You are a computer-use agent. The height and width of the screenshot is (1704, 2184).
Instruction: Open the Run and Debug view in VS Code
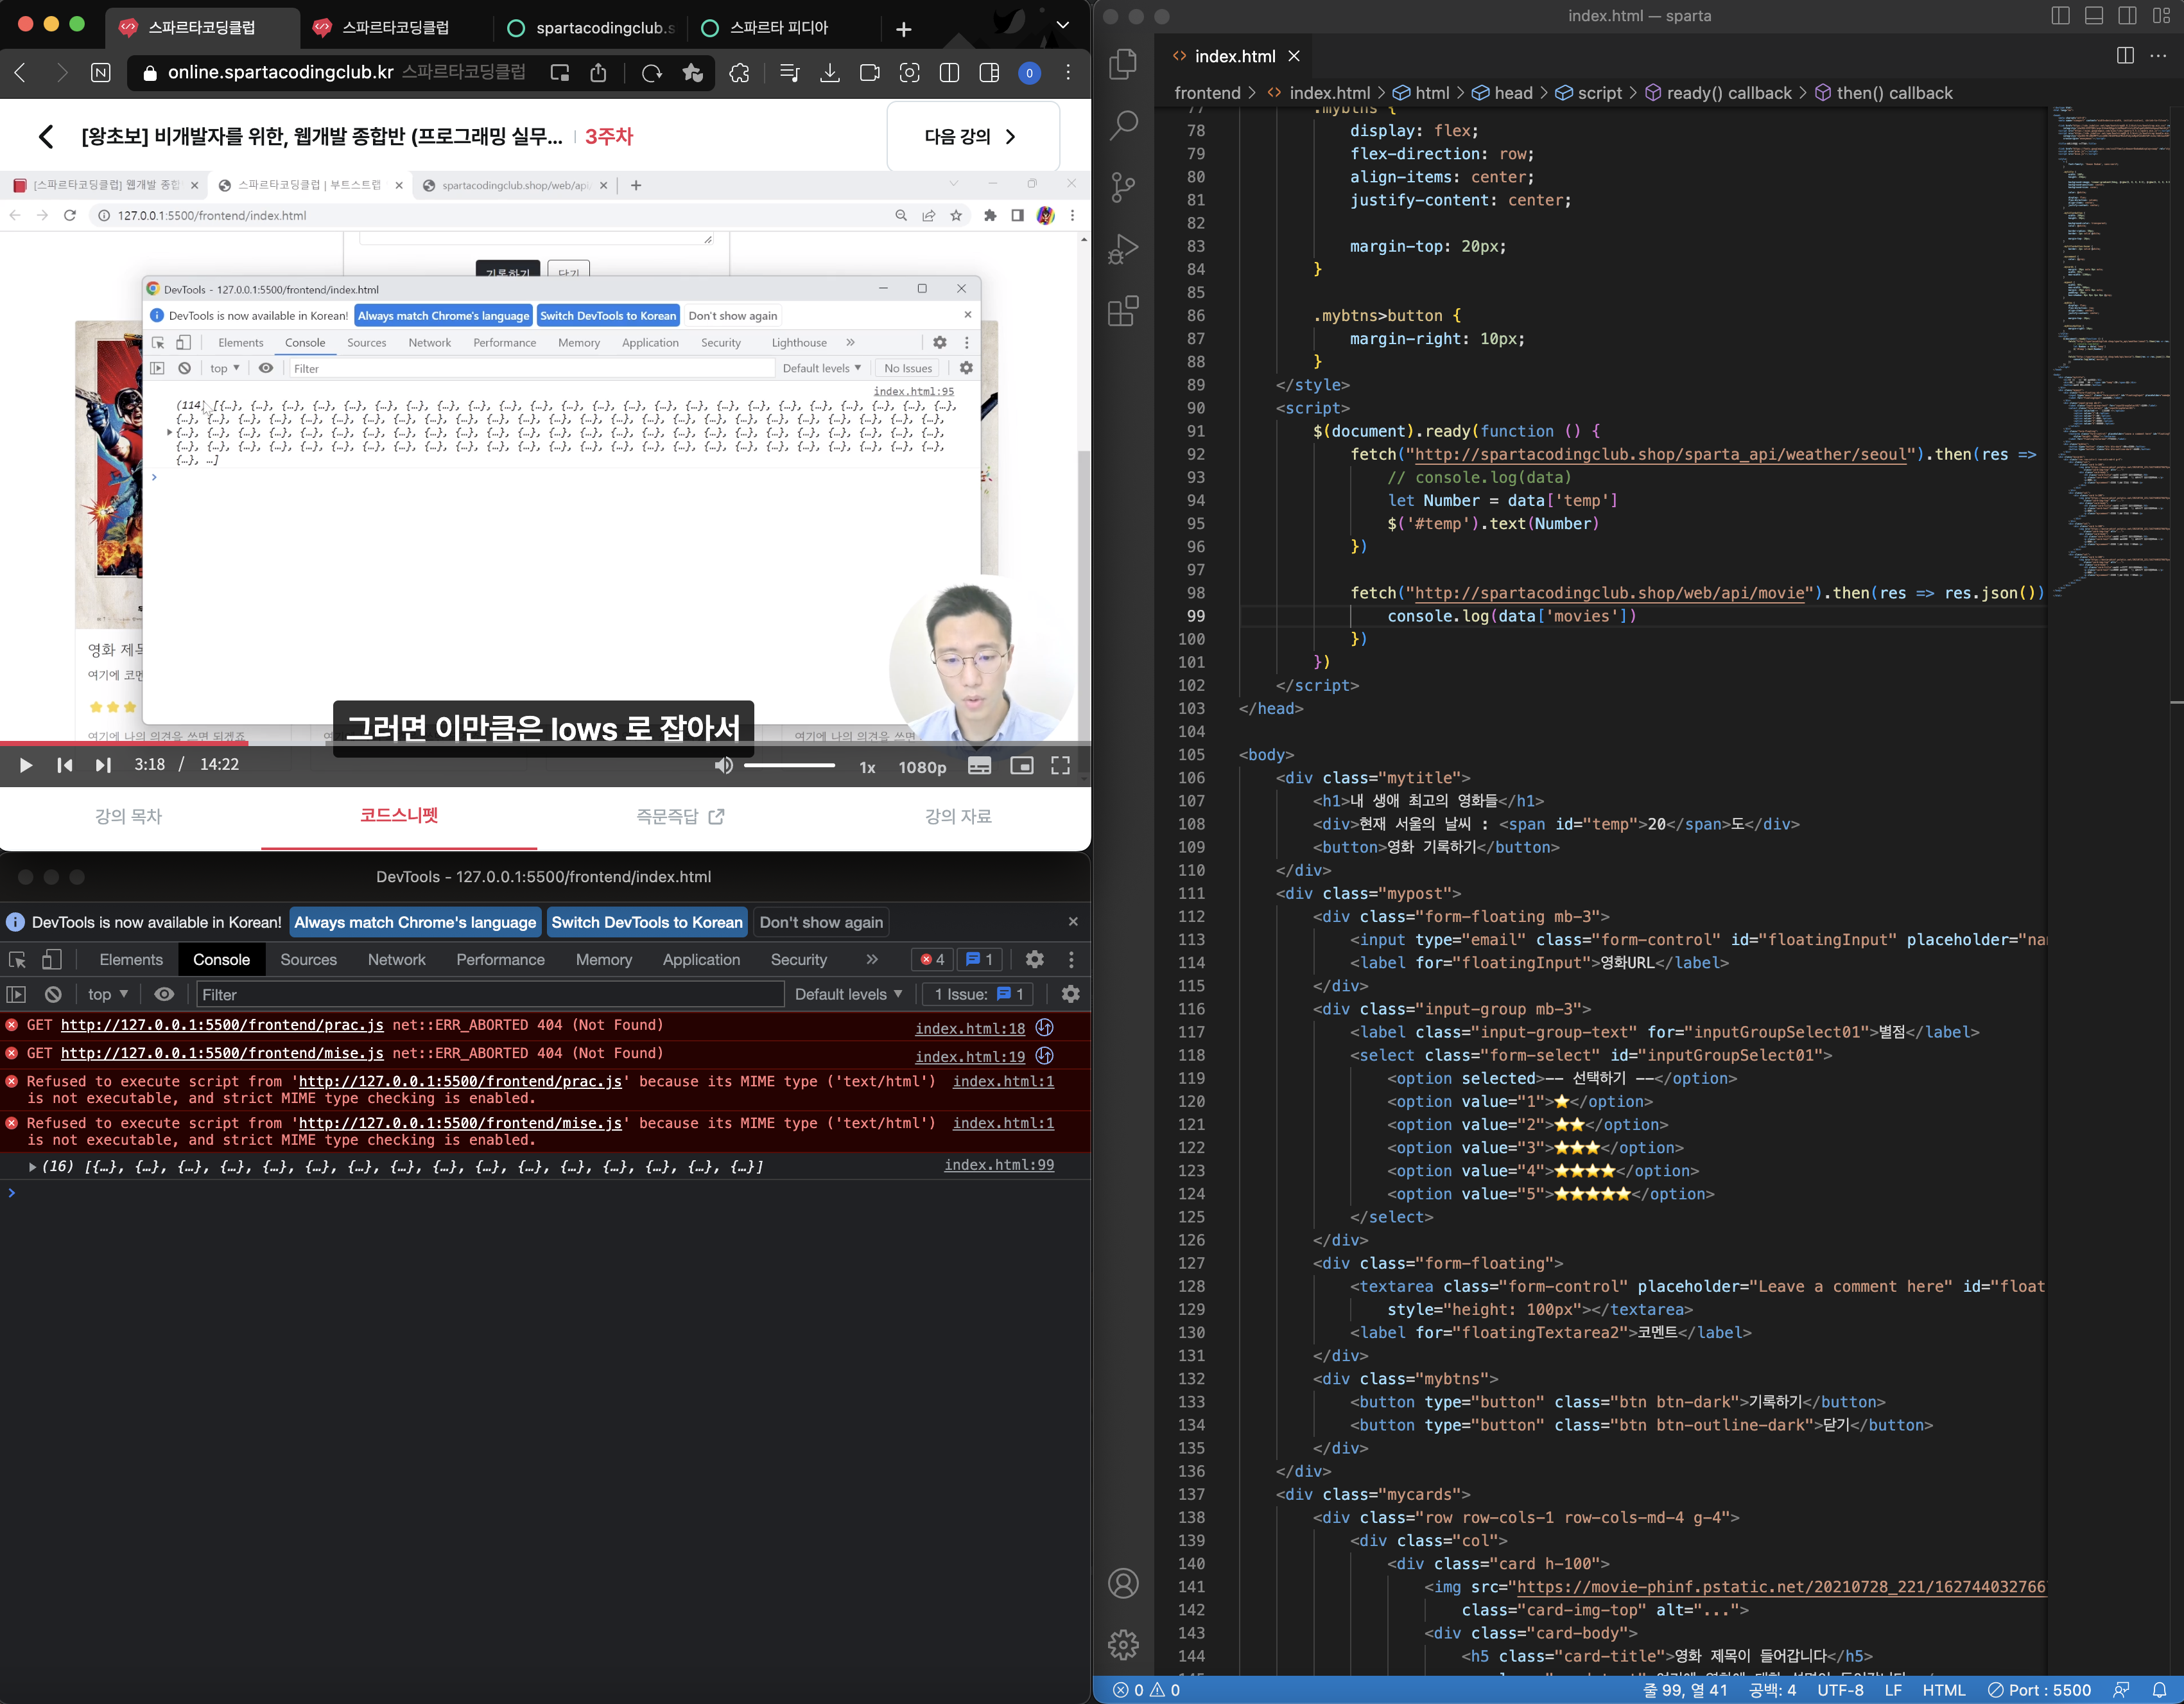tap(1123, 249)
